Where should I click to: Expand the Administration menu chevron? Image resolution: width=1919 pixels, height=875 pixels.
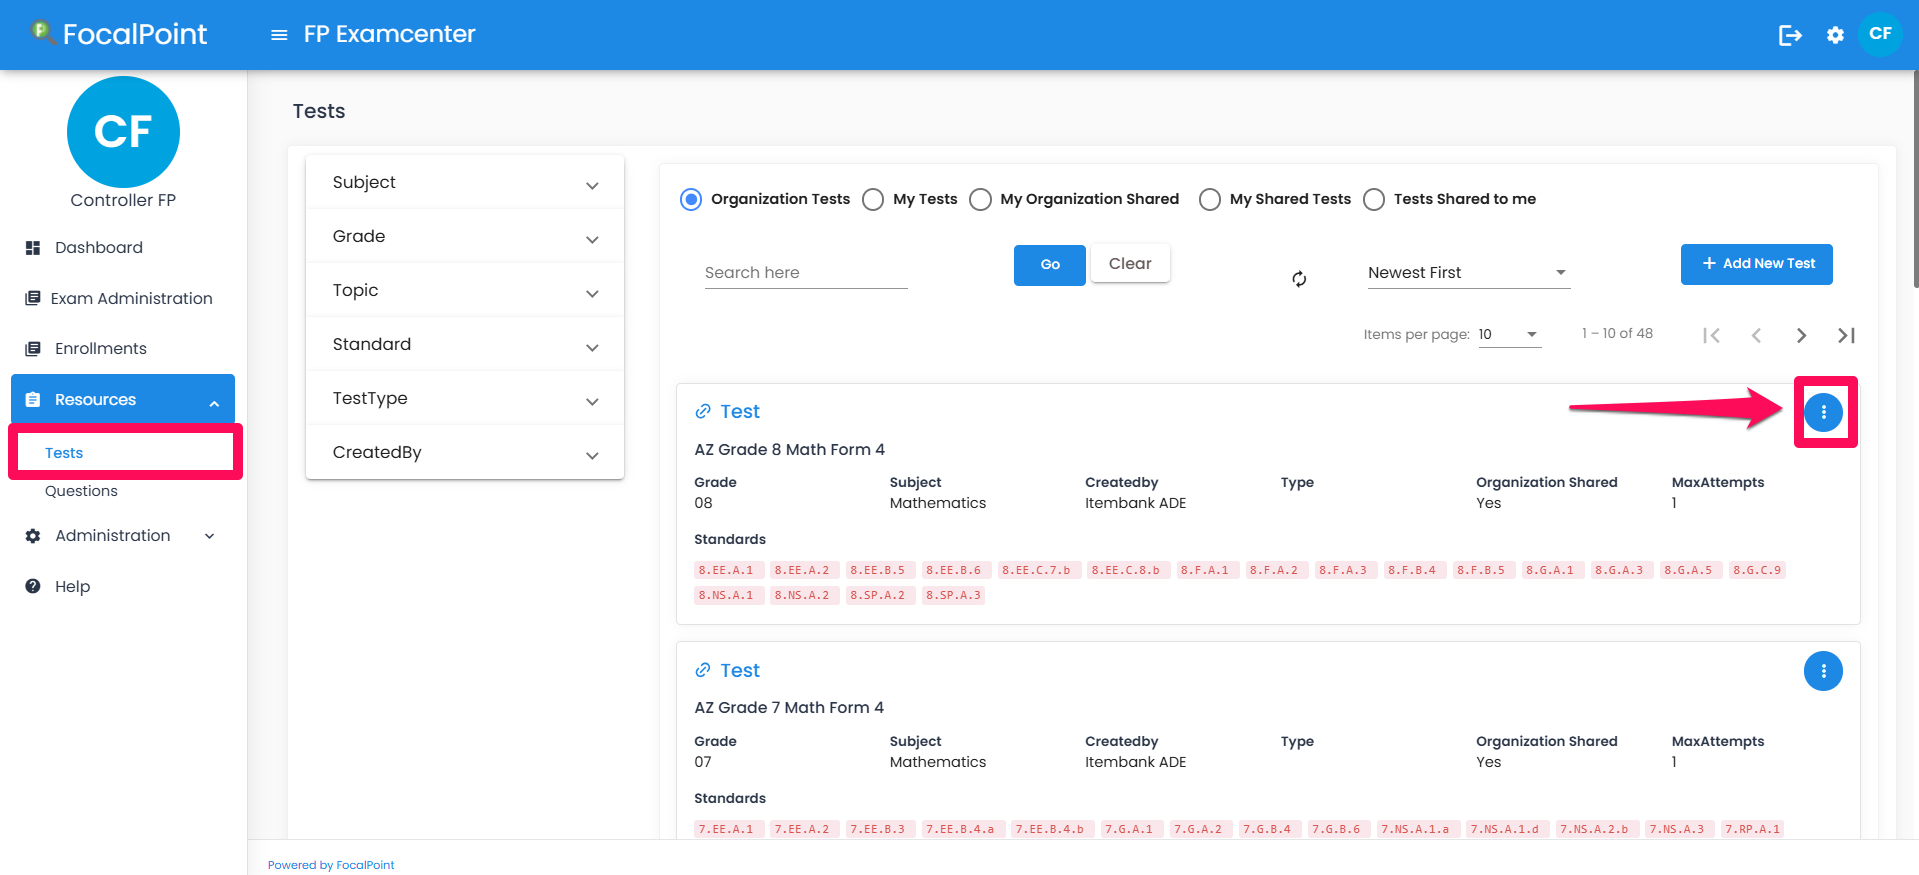(210, 536)
